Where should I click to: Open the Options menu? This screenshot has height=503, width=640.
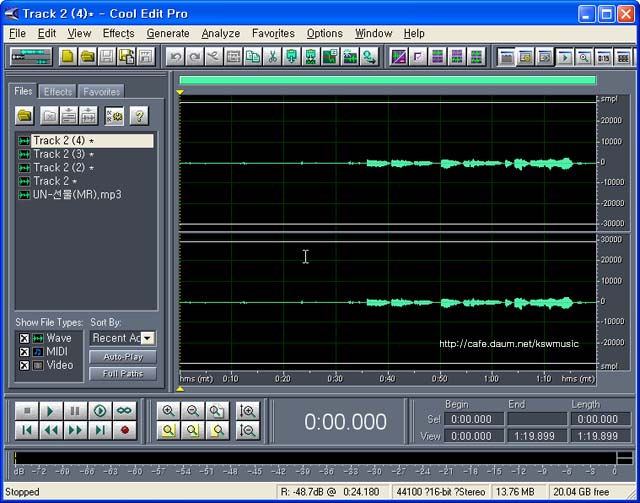tap(324, 33)
